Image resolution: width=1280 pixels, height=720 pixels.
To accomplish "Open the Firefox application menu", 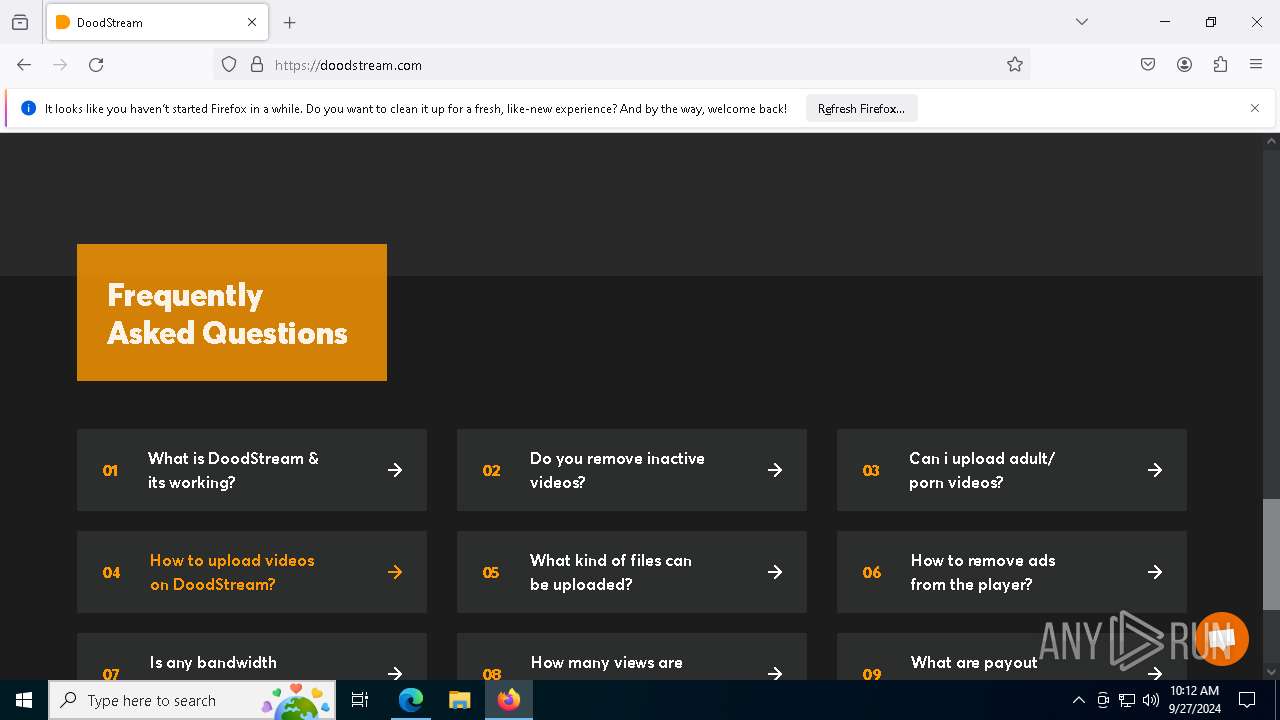I will point(1256,65).
